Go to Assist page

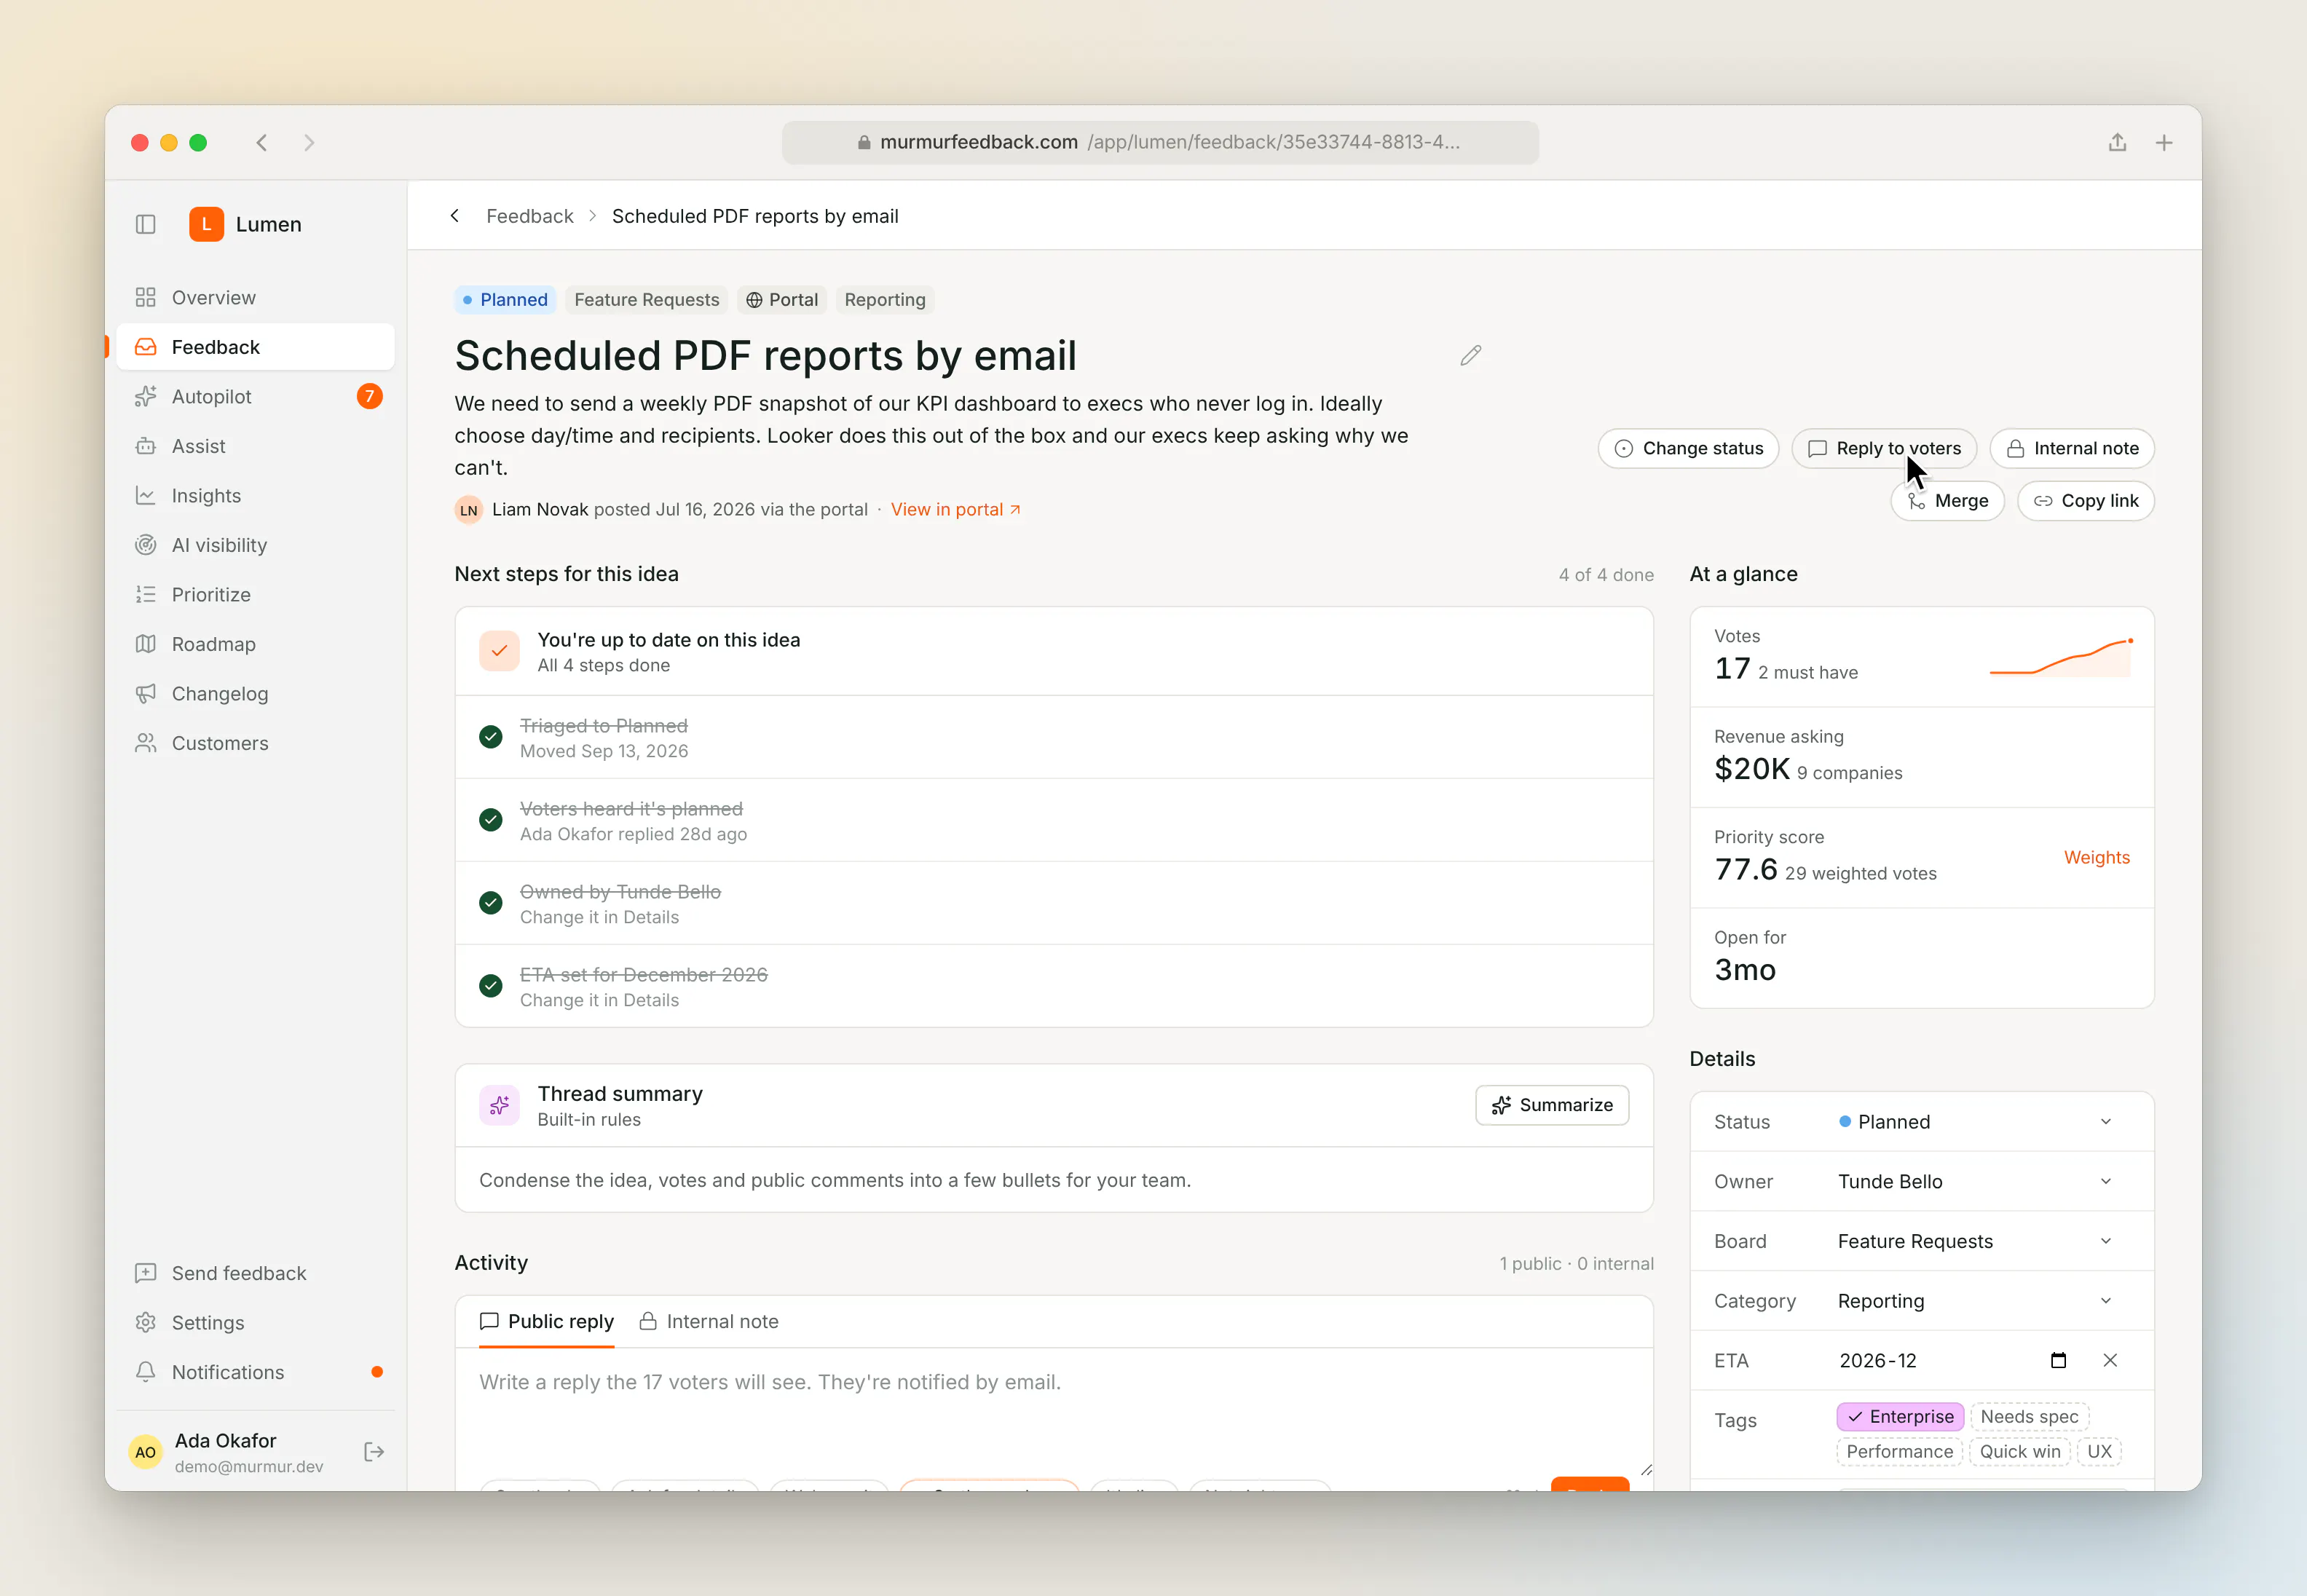(x=255, y=446)
